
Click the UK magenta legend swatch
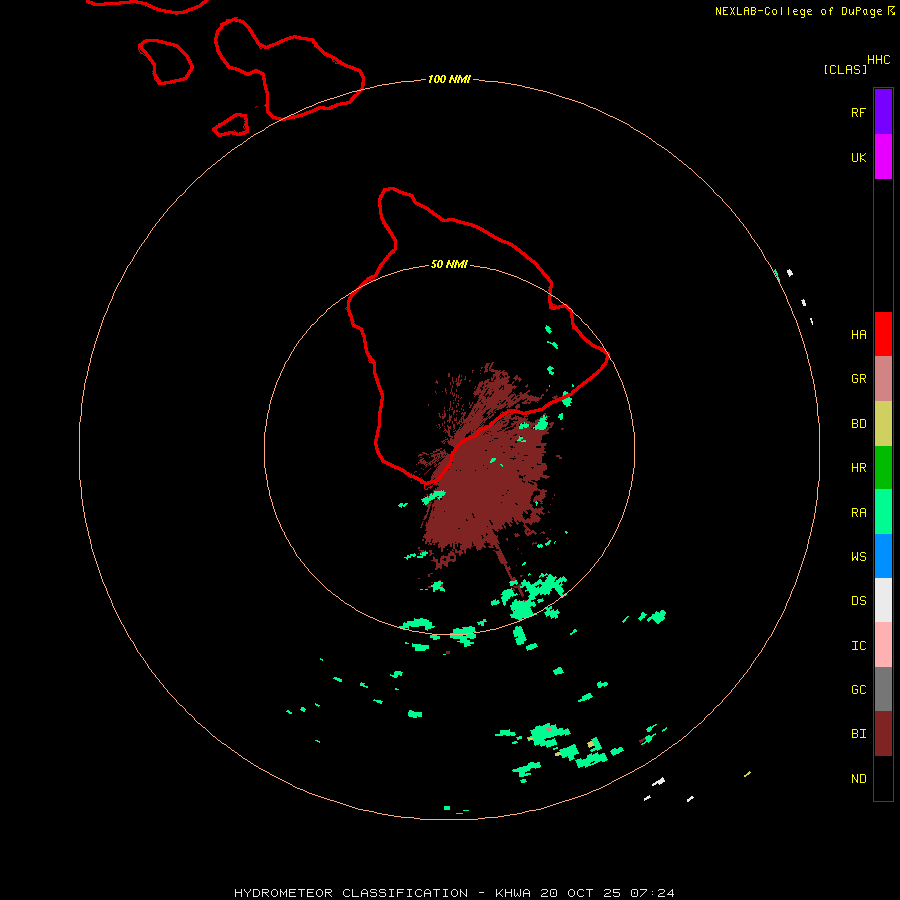pyautogui.click(x=883, y=157)
